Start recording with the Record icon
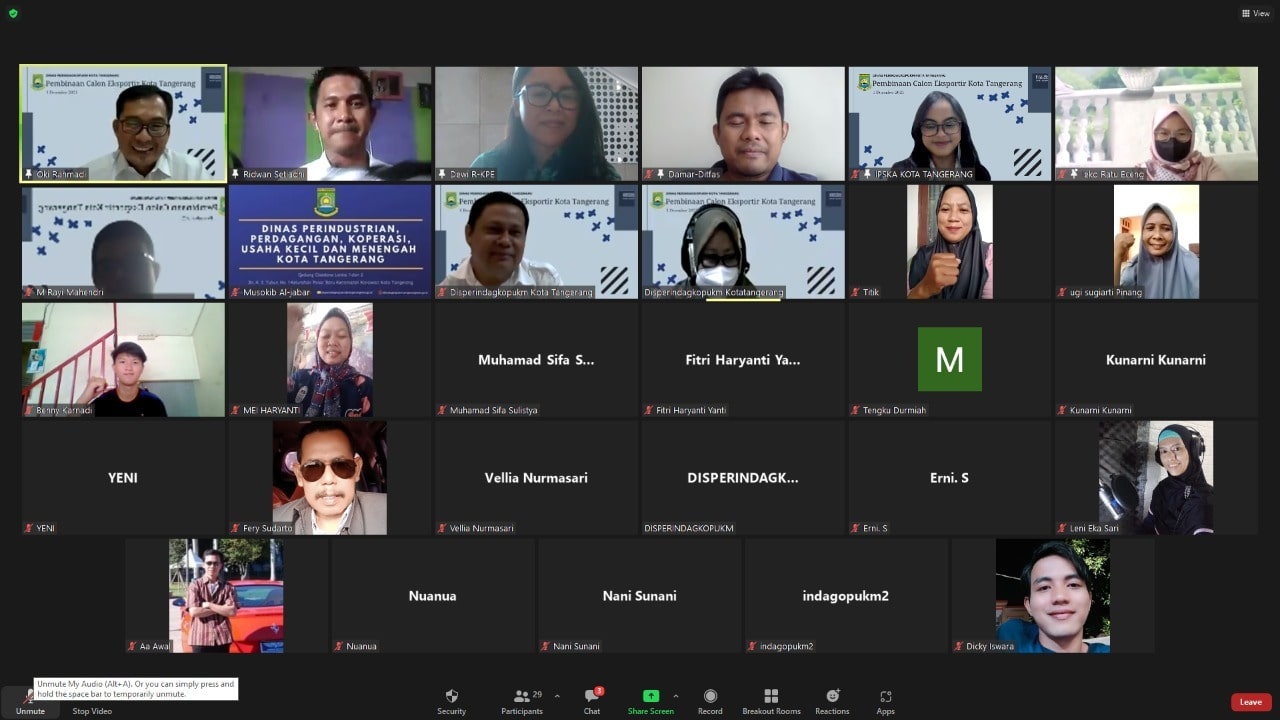Screen dimensions: 1280x720 pos(710,697)
